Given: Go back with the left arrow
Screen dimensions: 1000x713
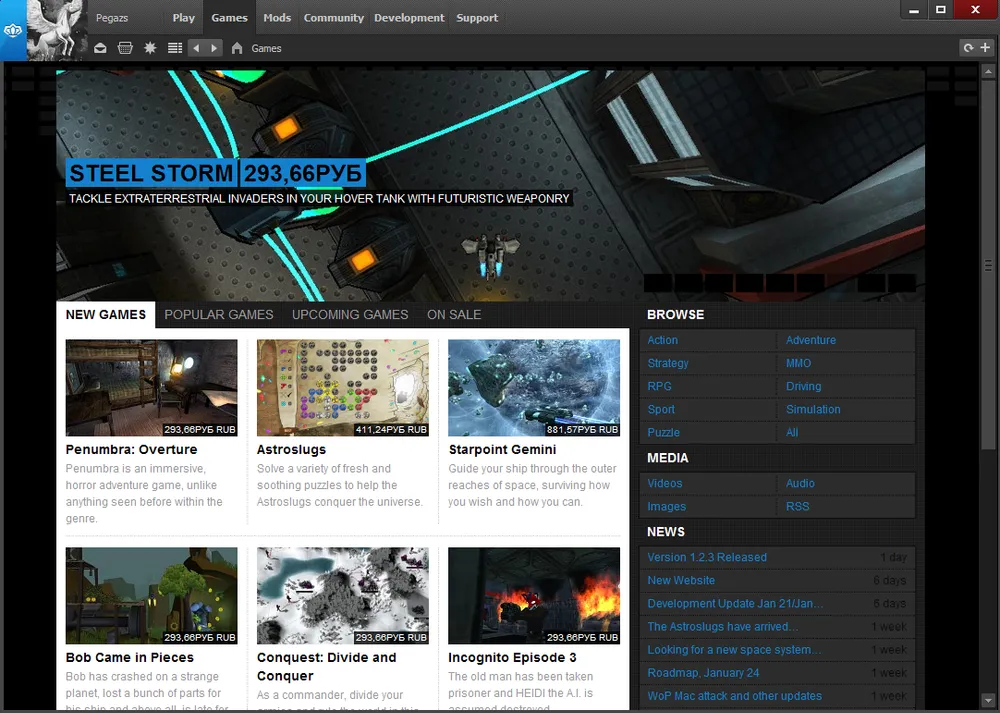Looking at the screenshot, I should (x=196, y=48).
